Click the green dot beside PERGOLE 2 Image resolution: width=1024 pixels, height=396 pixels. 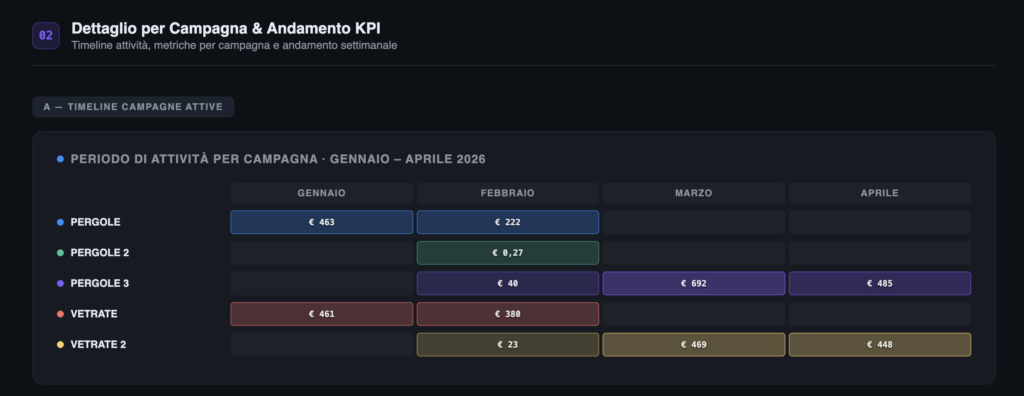pyautogui.click(x=60, y=253)
